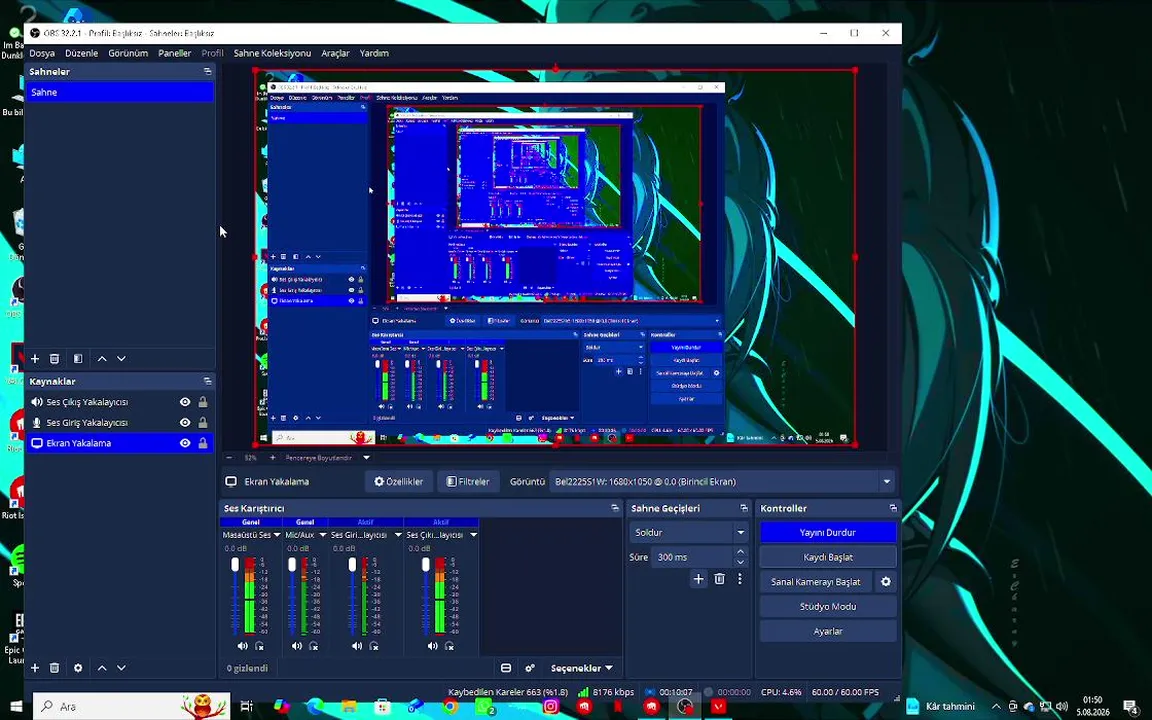Open the Düzenle menu

(x=82, y=53)
